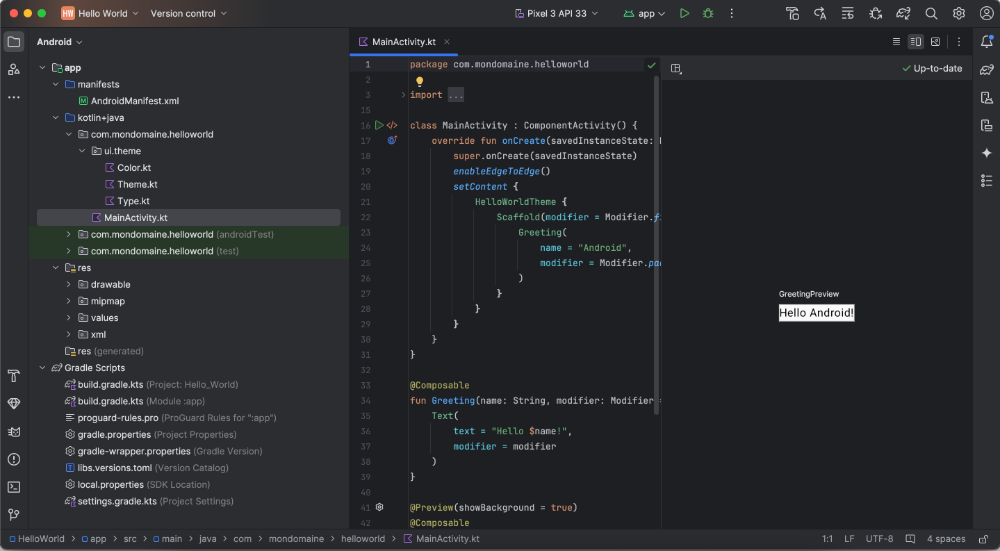Switch editor to Split view
This screenshot has width=1000, height=551.
pyautogui.click(x=916, y=42)
